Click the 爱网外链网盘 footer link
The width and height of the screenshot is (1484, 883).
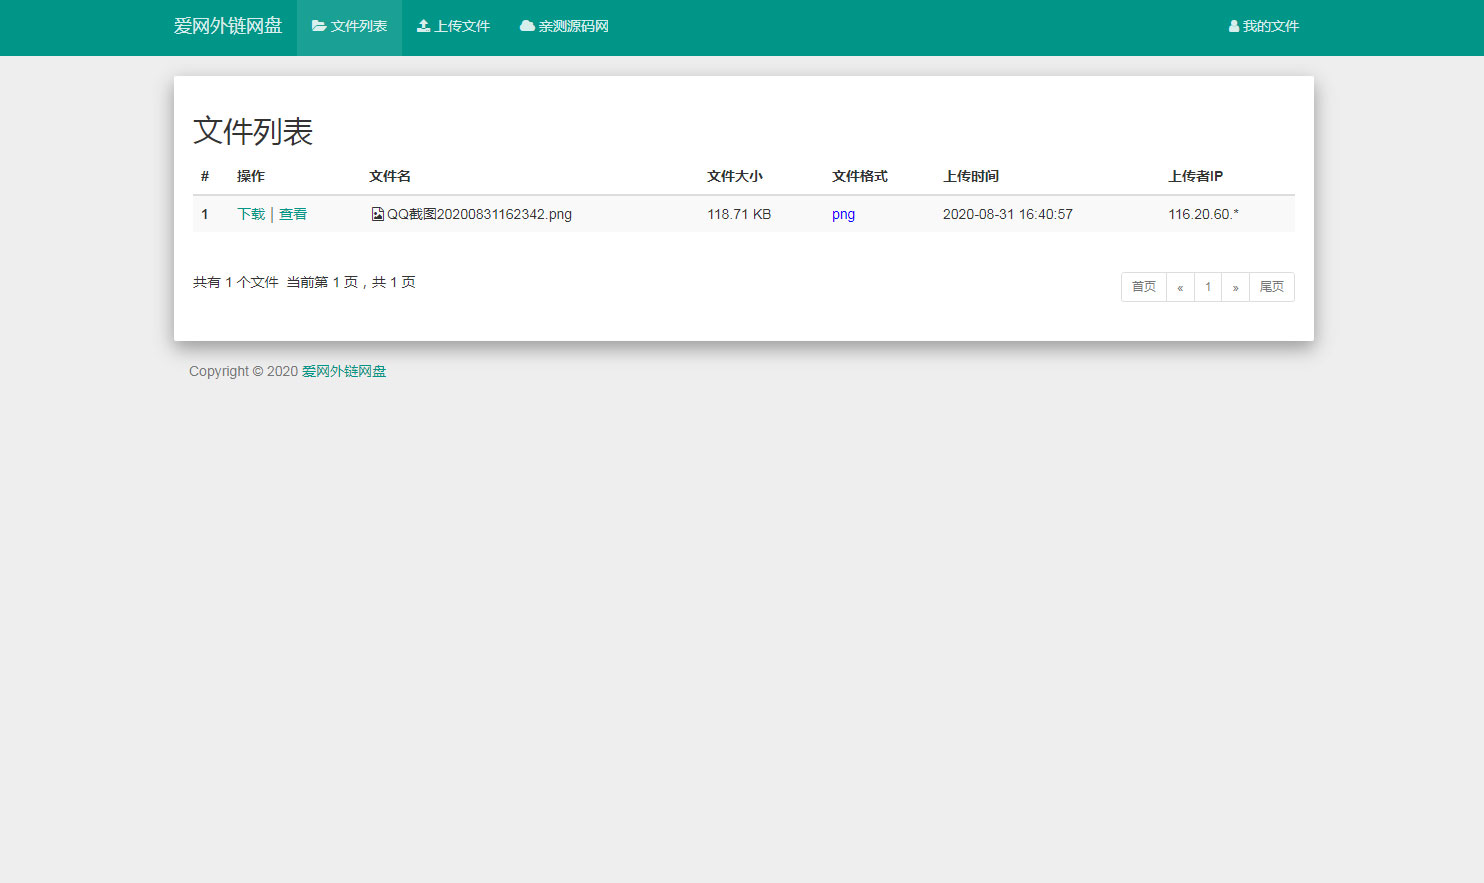tap(344, 371)
